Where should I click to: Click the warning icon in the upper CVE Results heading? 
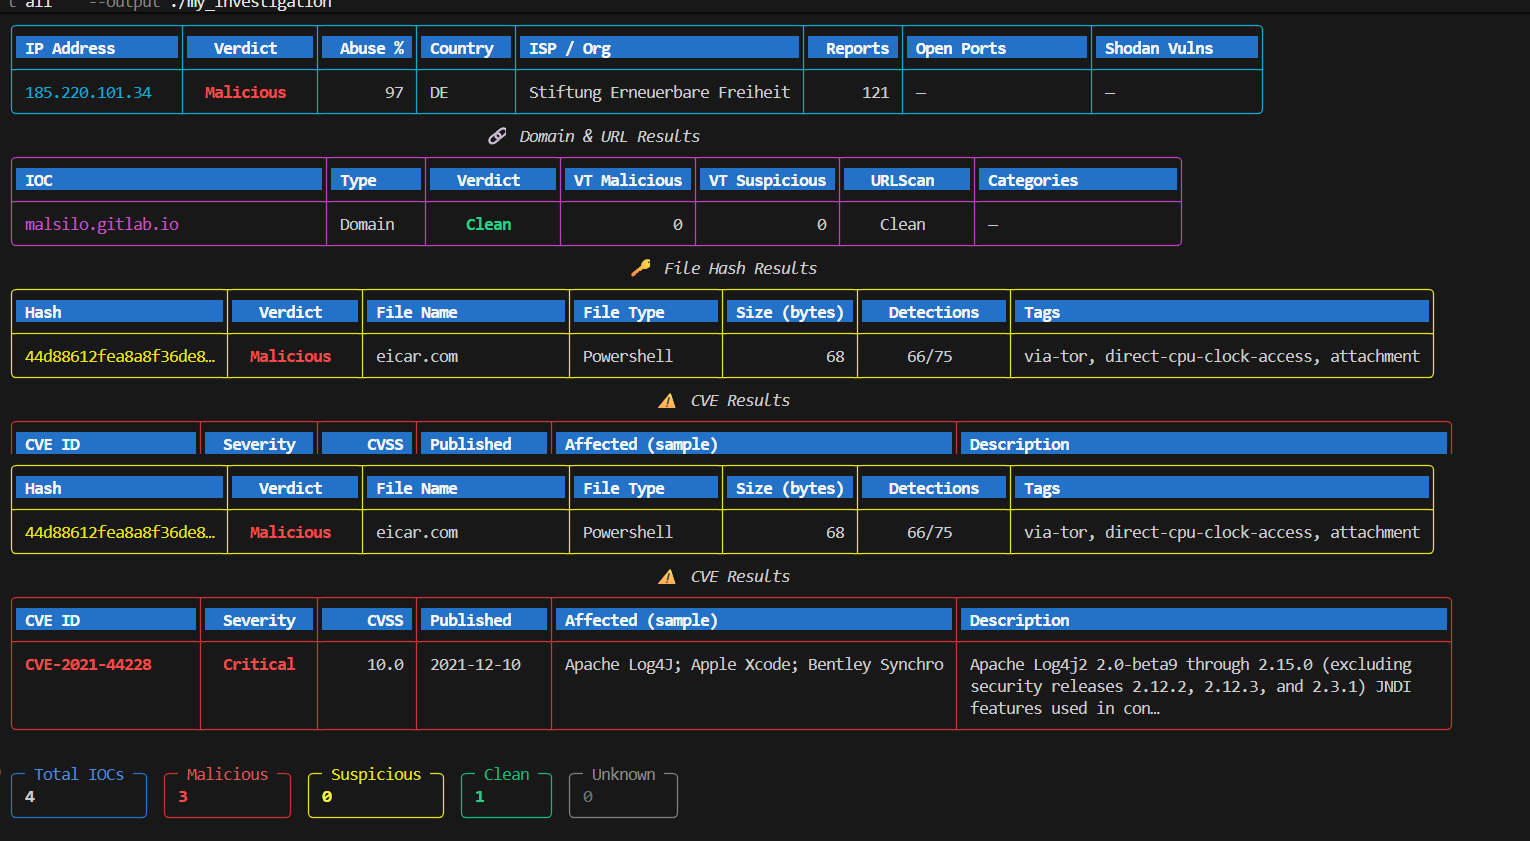pyautogui.click(x=667, y=401)
